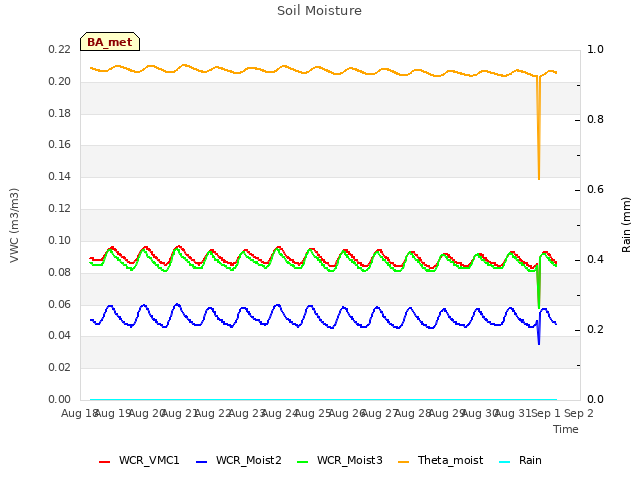This screenshot has height=480, width=640.
Task: Click the cyan Rain legend swatch
Action: pyautogui.click(x=504, y=462)
